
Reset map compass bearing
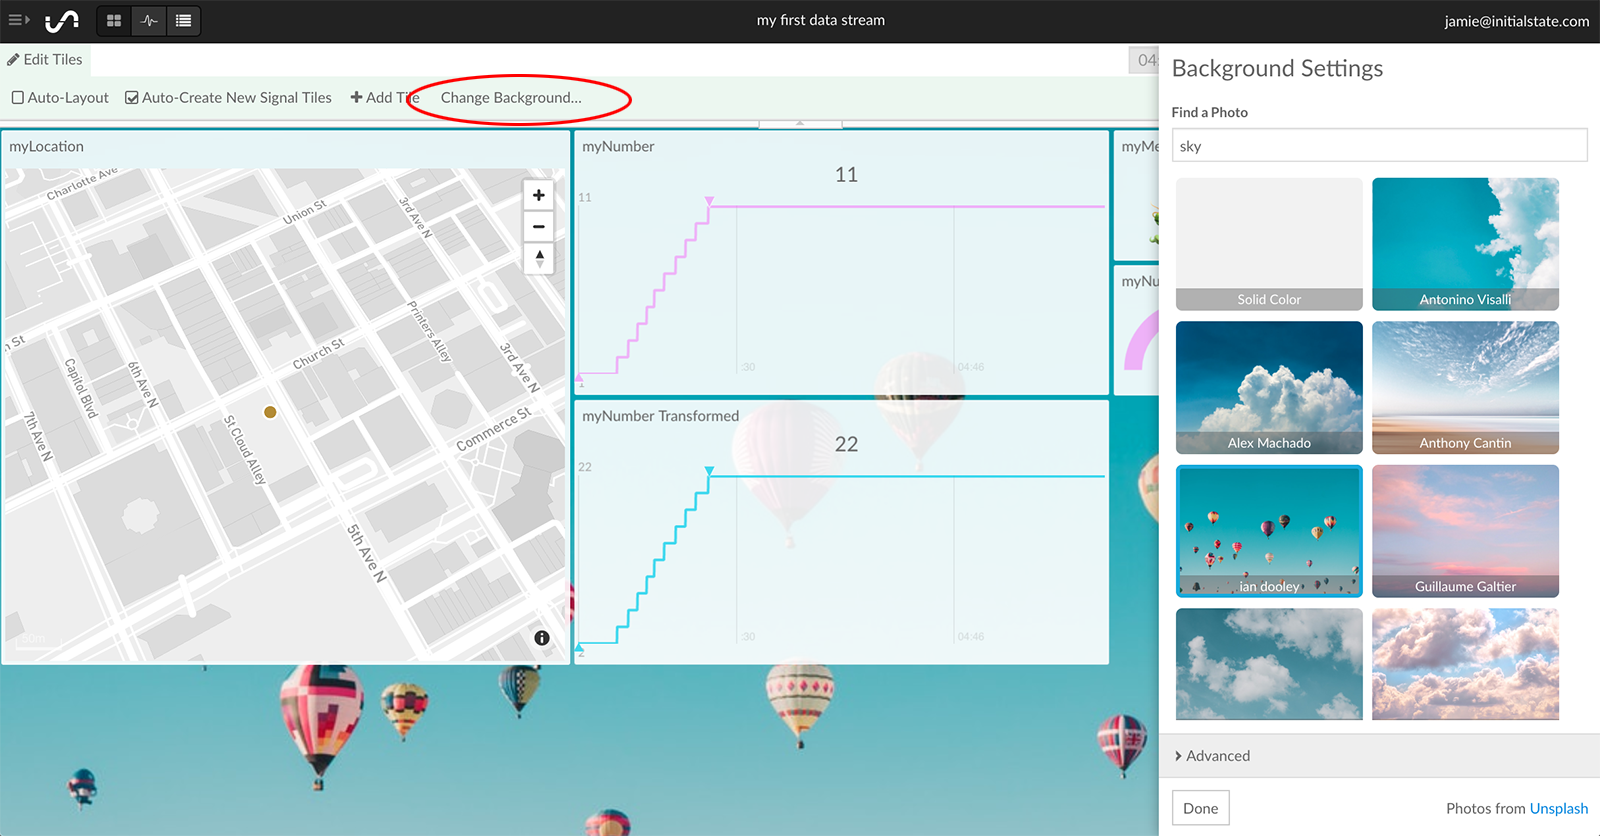tap(539, 258)
